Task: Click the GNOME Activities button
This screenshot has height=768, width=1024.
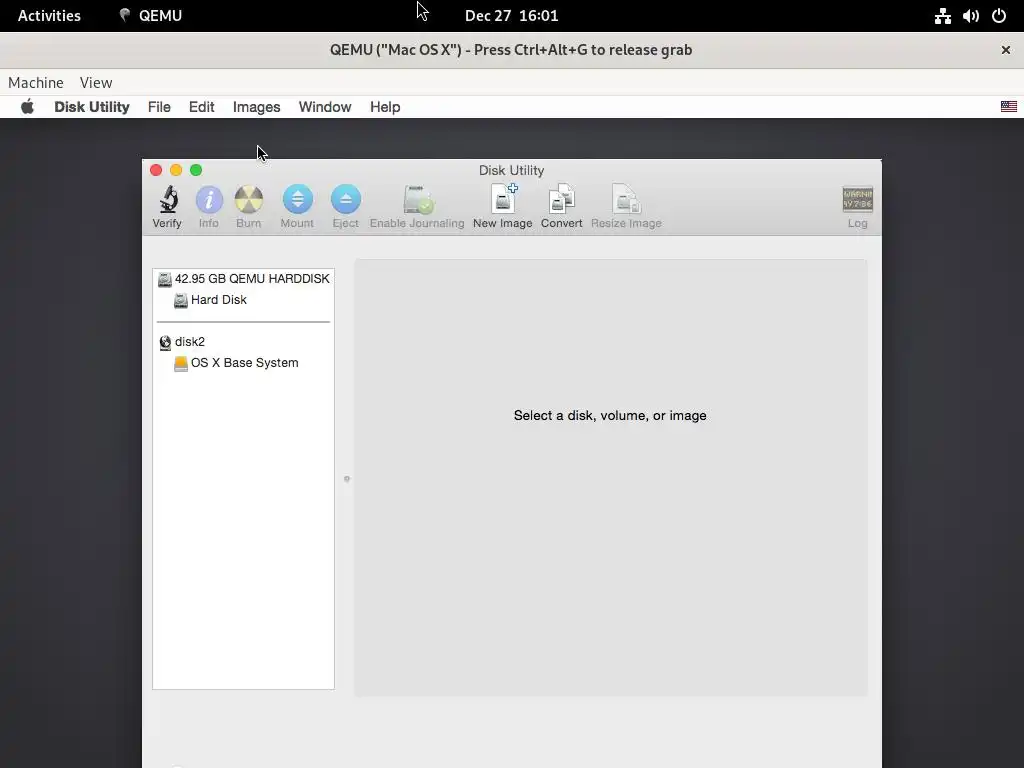Action: coord(49,16)
